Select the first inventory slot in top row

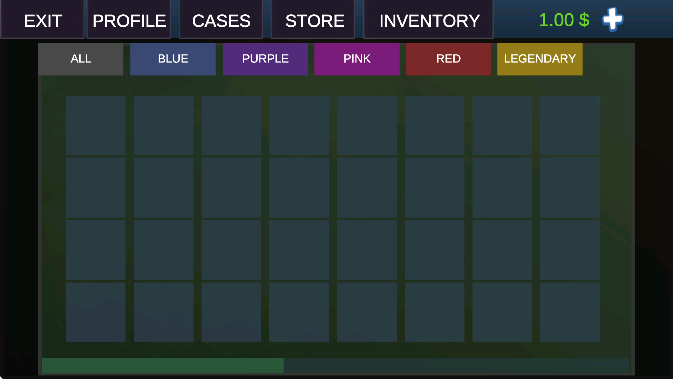(x=96, y=125)
